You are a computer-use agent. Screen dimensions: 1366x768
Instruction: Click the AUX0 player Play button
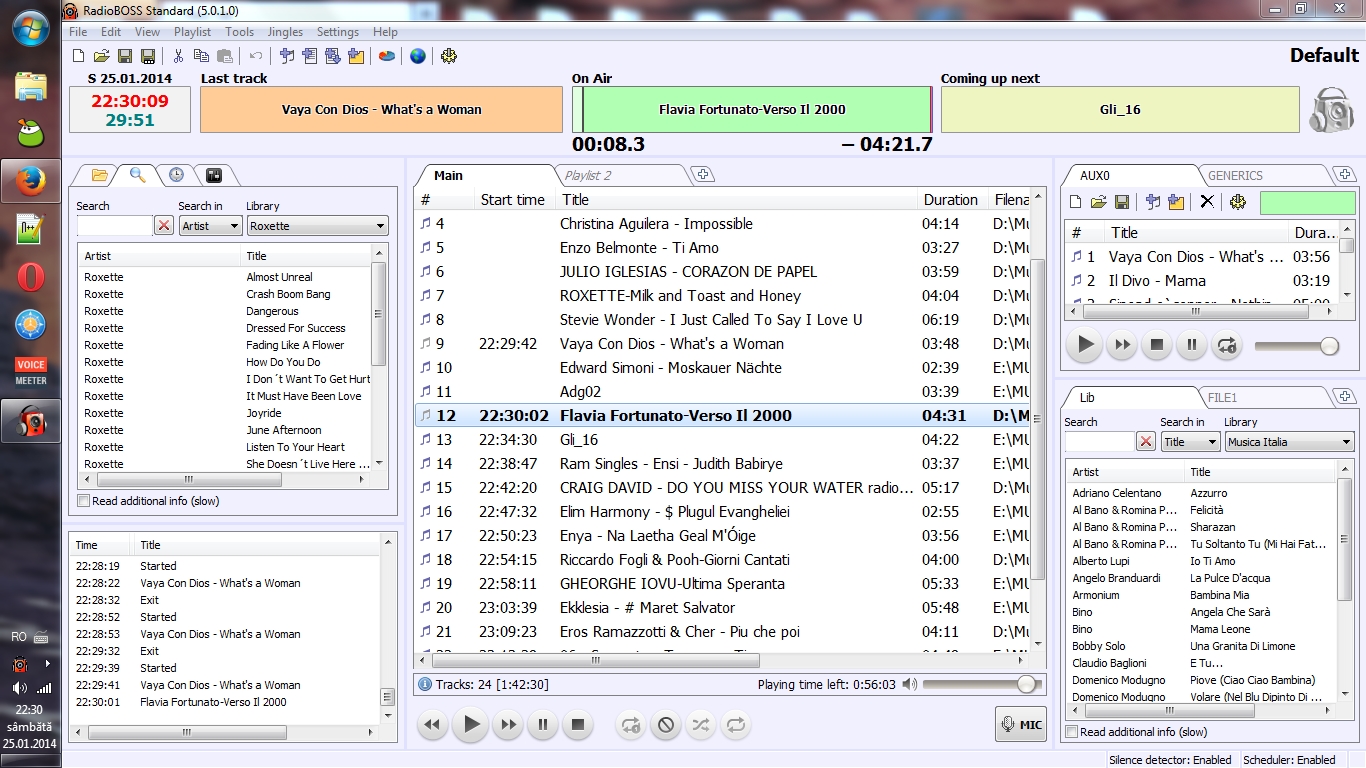pos(1084,346)
